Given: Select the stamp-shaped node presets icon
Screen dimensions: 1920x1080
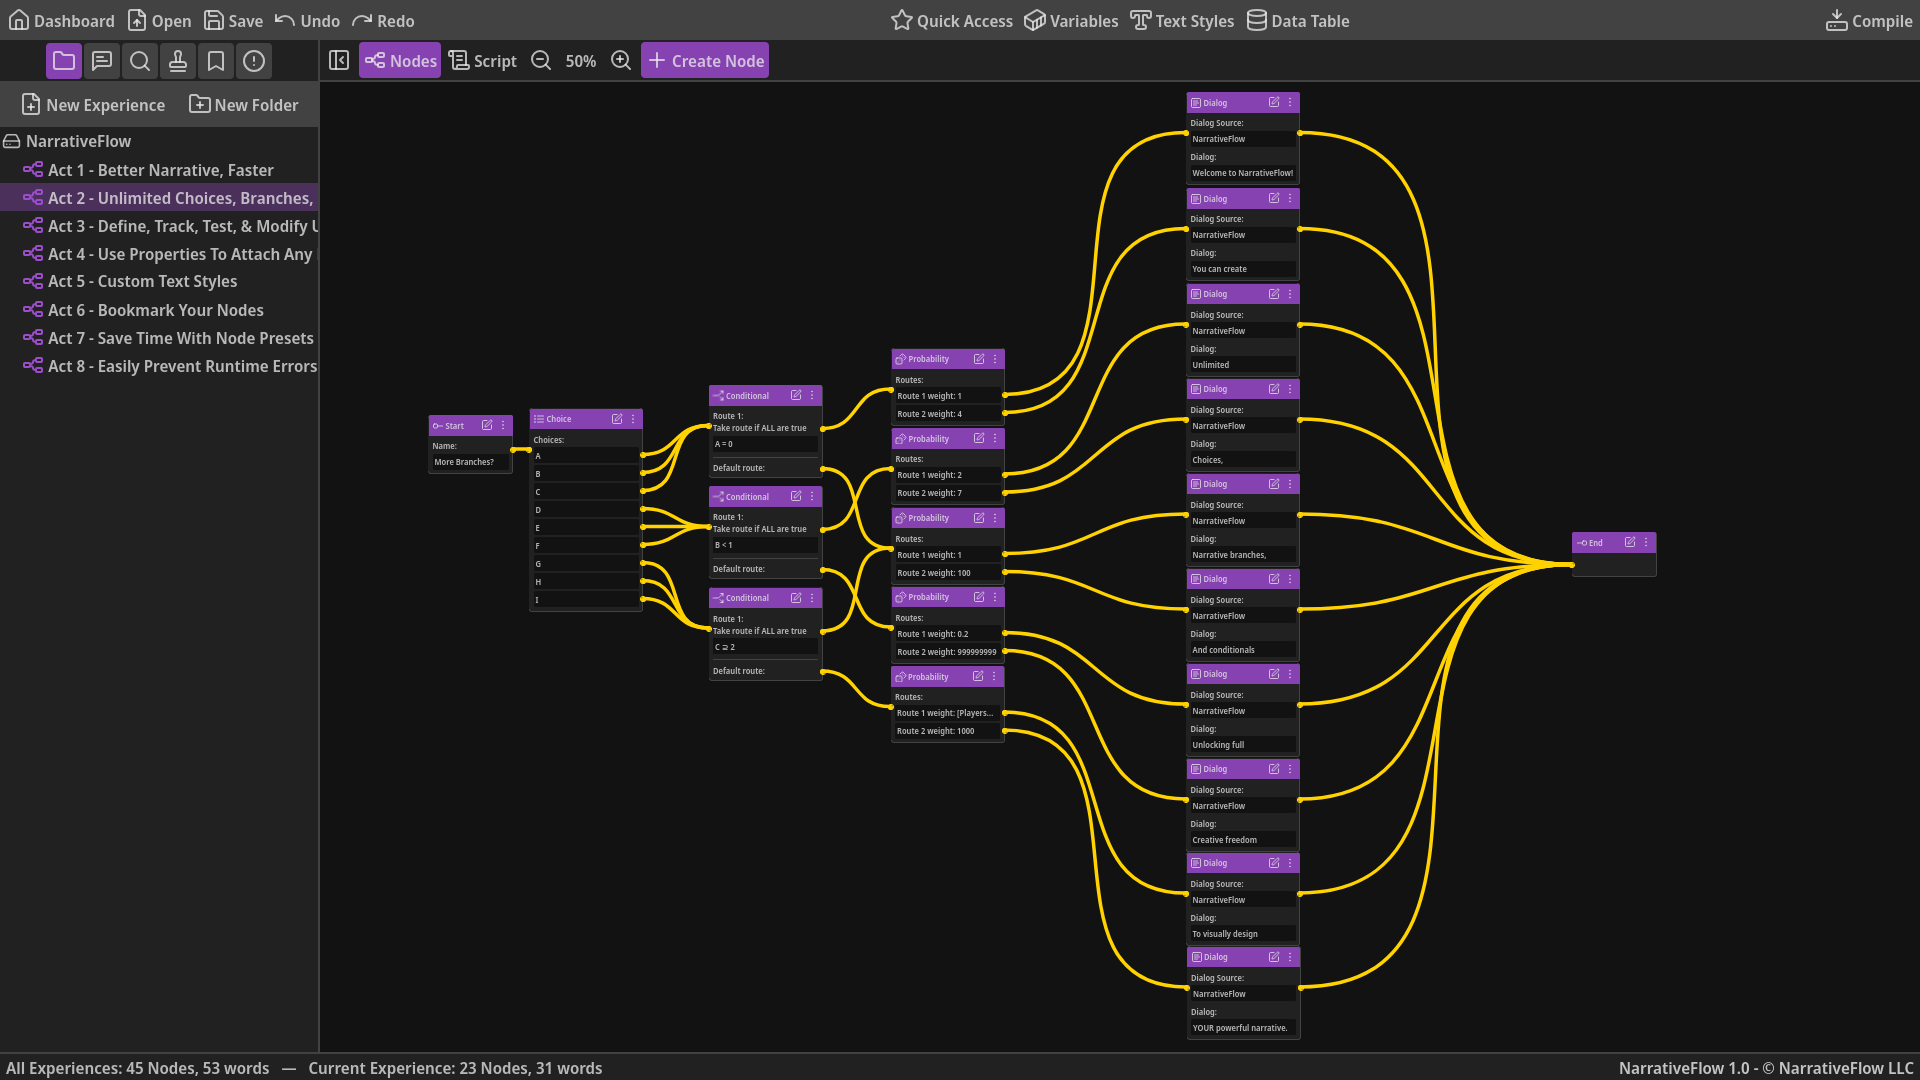Looking at the screenshot, I should pos(177,61).
